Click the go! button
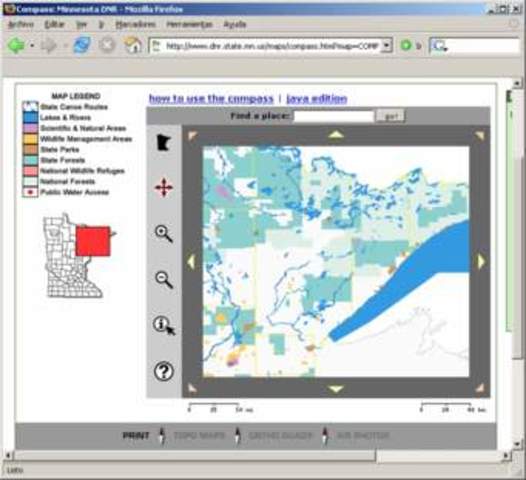The width and height of the screenshot is (526, 480). point(391,116)
